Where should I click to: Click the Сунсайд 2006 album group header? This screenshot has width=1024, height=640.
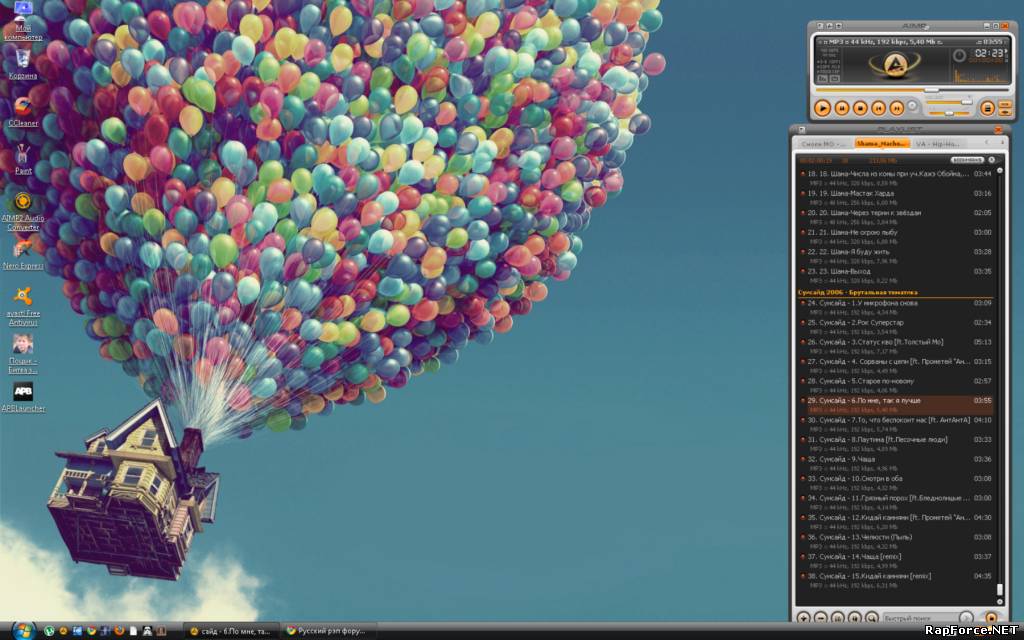[896, 292]
